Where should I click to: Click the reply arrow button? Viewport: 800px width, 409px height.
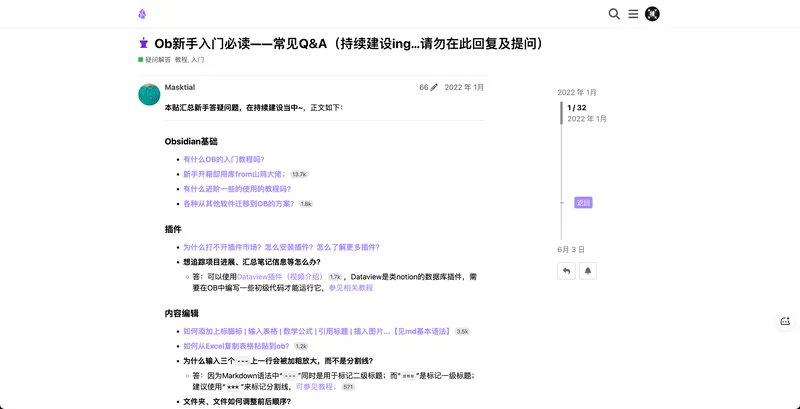click(x=566, y=271)
